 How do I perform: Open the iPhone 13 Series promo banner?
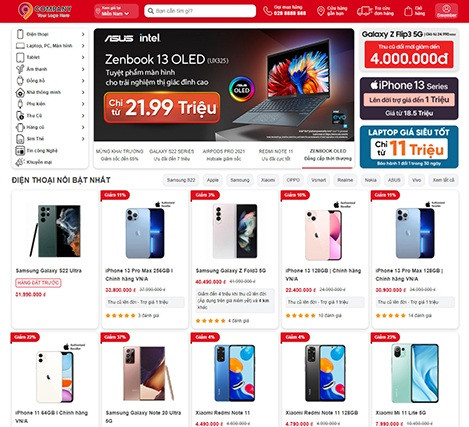coord(409,99)
